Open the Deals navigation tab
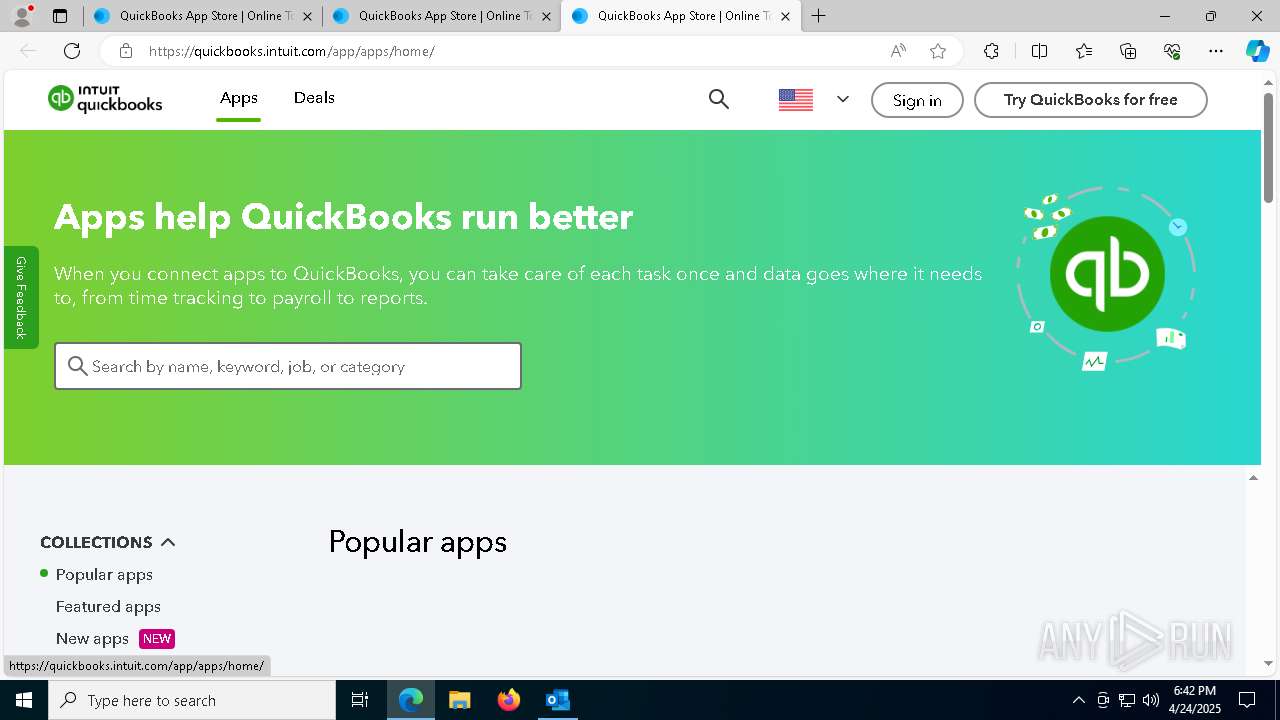 pos(314,98)
